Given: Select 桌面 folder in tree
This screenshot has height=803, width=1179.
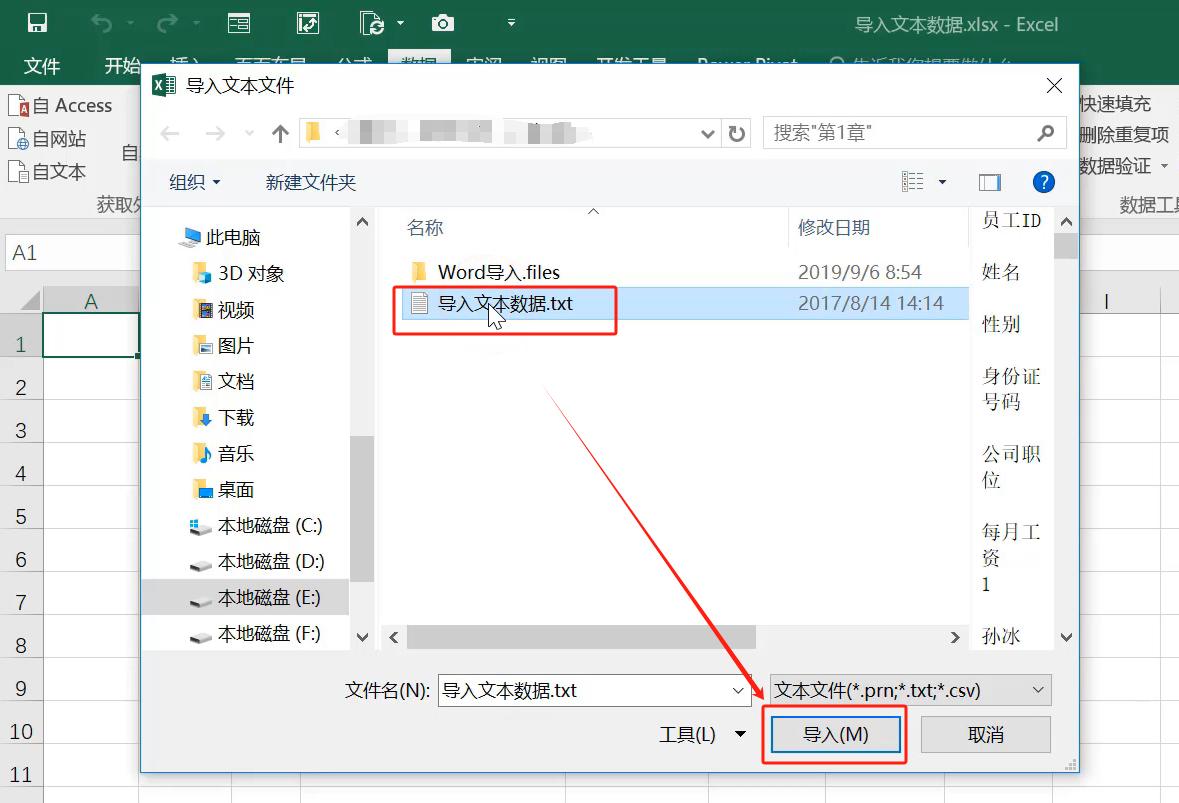Looking at the screenshot, I should pyautogui.click(x=224, y=490).
